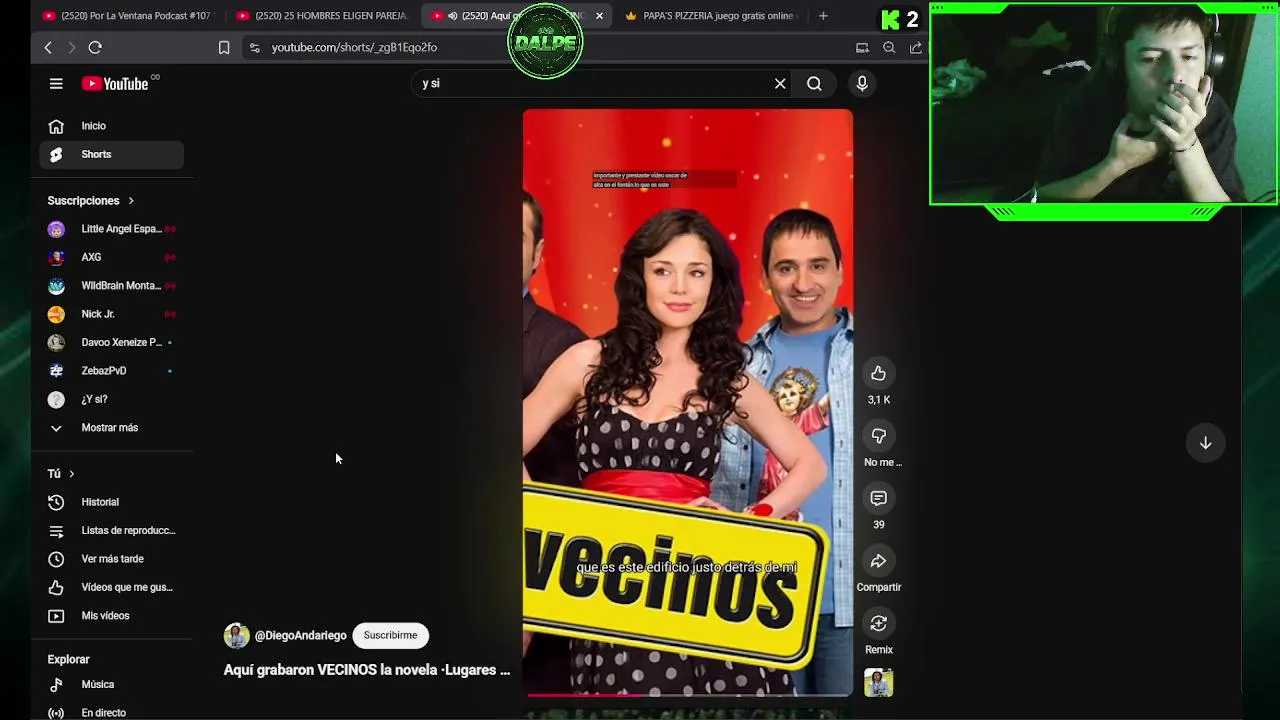Open Davoo Xeneize subscription channel
Viewport: 1280px width, 720px height.
tap(111, 342)
